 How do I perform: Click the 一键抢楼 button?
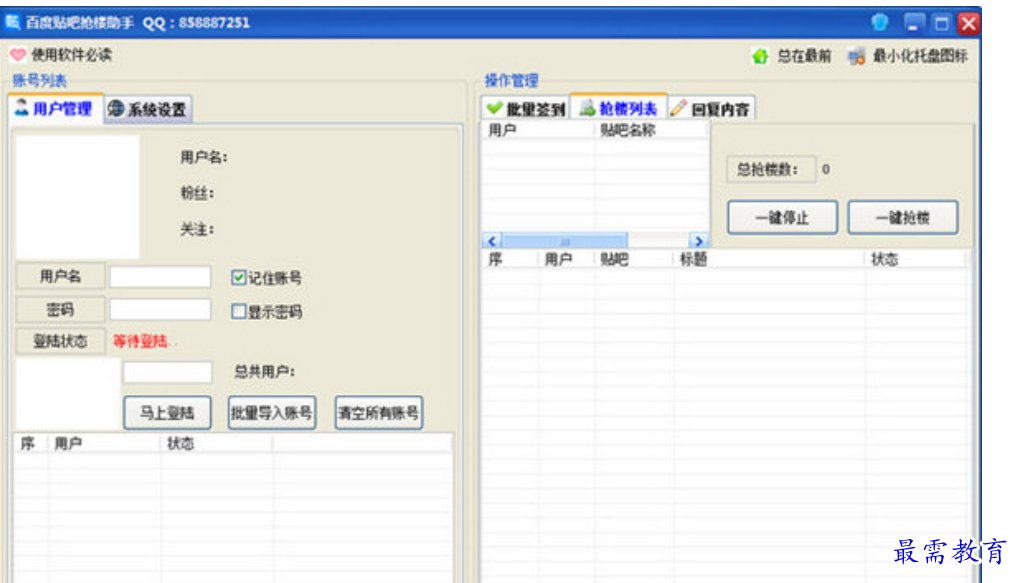[902, 217]
